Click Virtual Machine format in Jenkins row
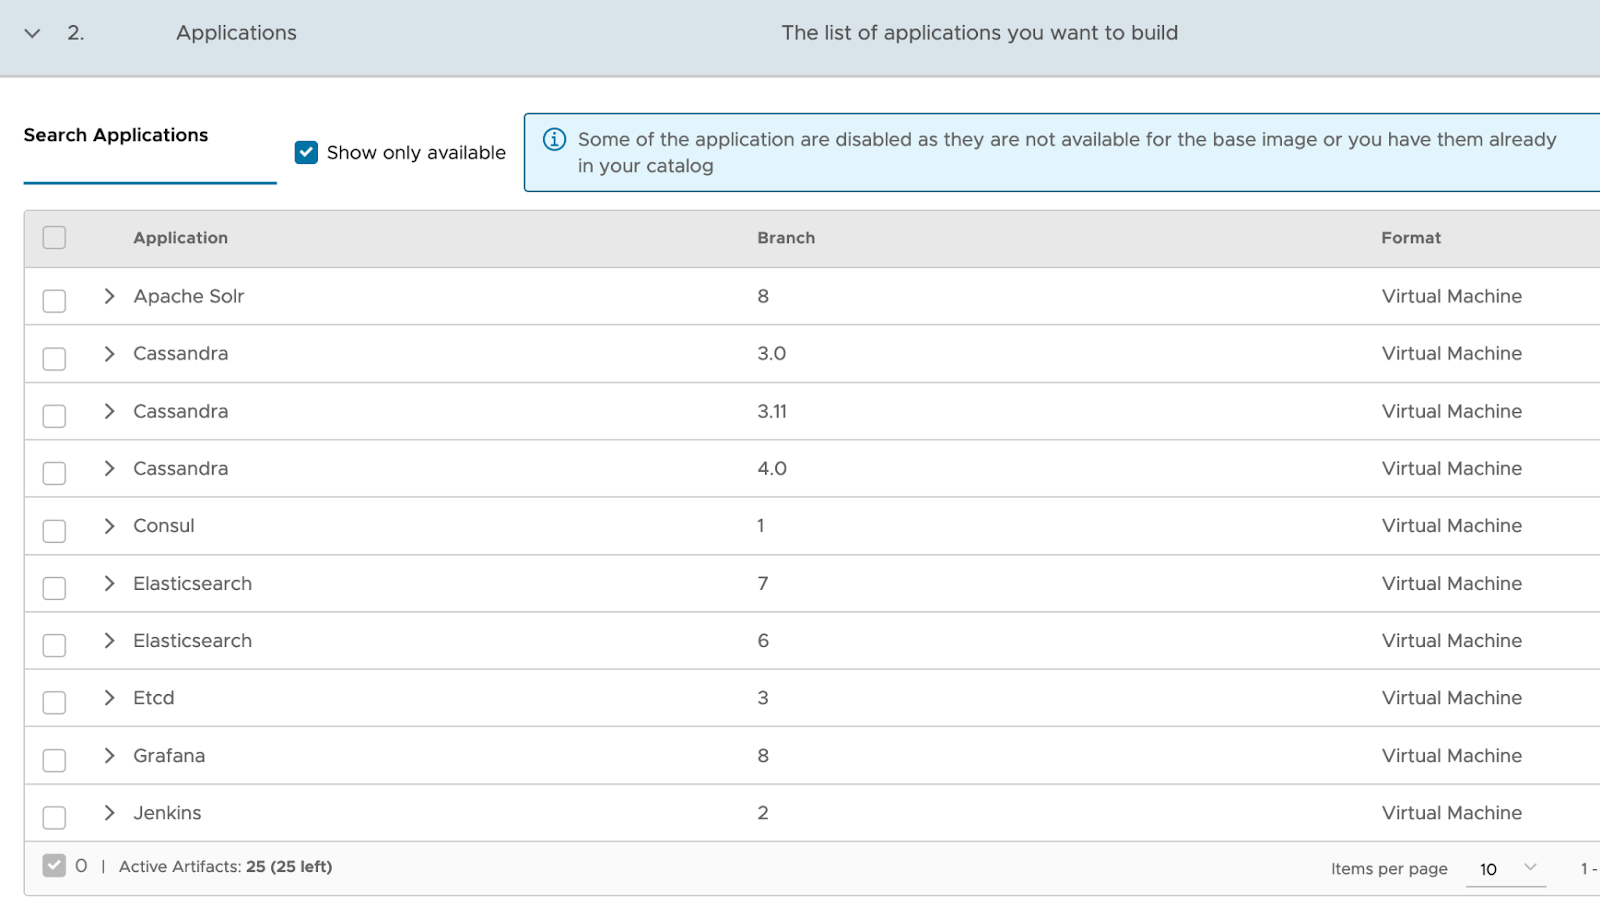This screenshot has height=912, width=1600. (1452, 813)
